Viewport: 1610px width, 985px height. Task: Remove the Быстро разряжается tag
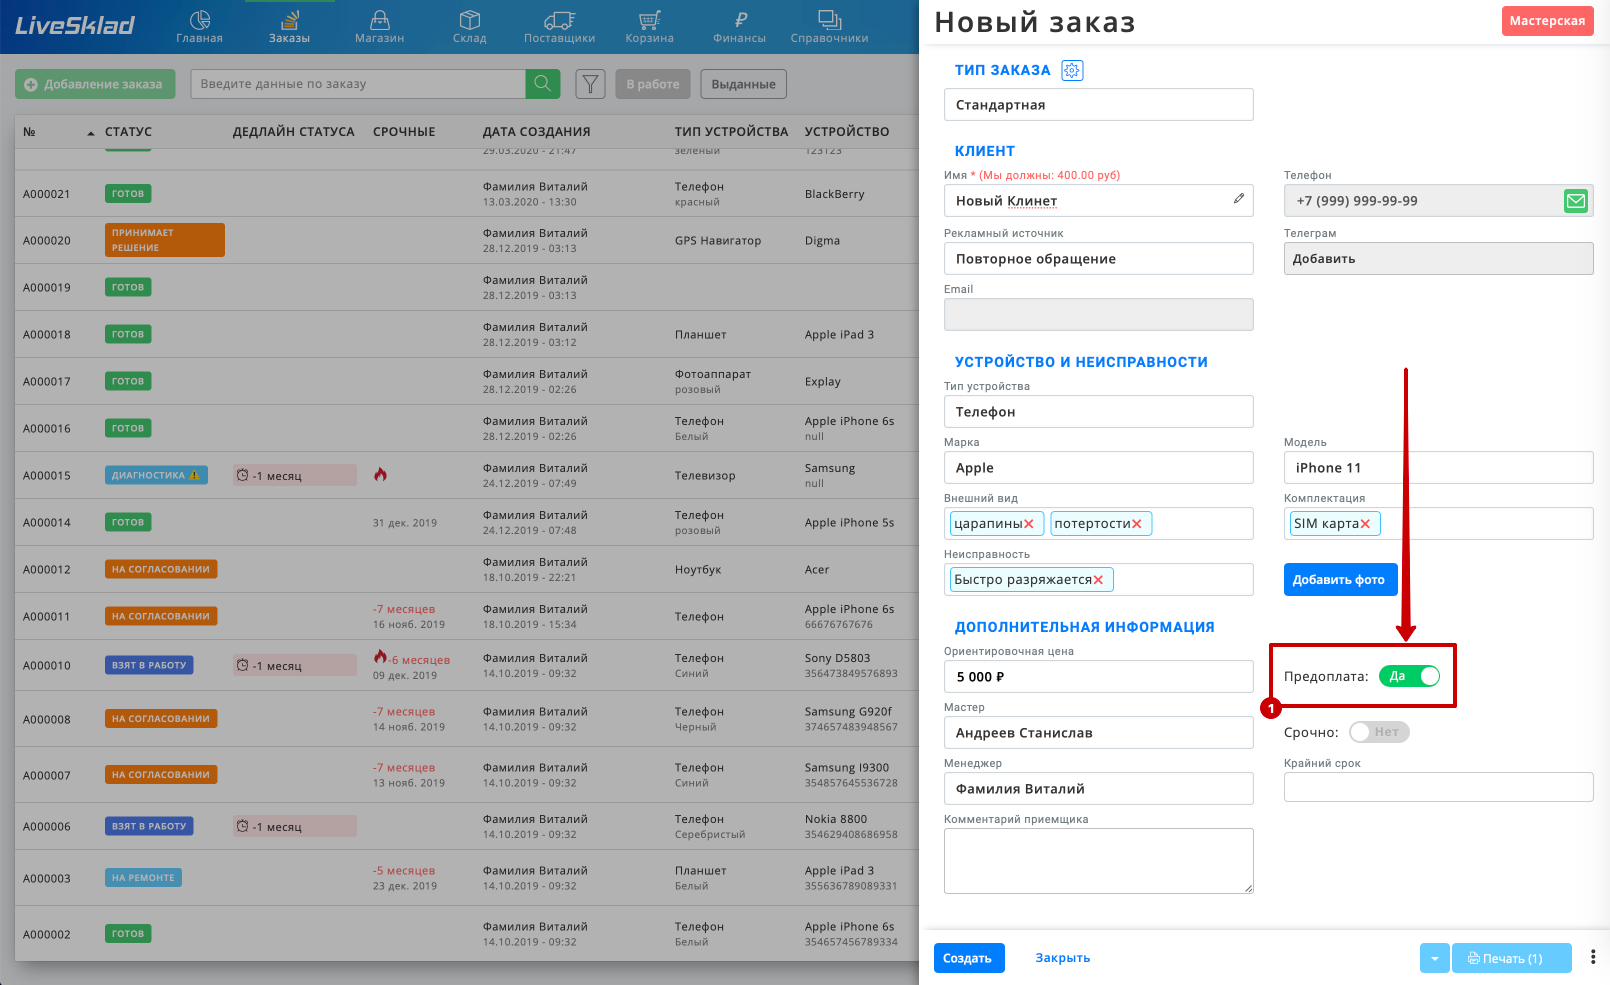[1098, 580]
